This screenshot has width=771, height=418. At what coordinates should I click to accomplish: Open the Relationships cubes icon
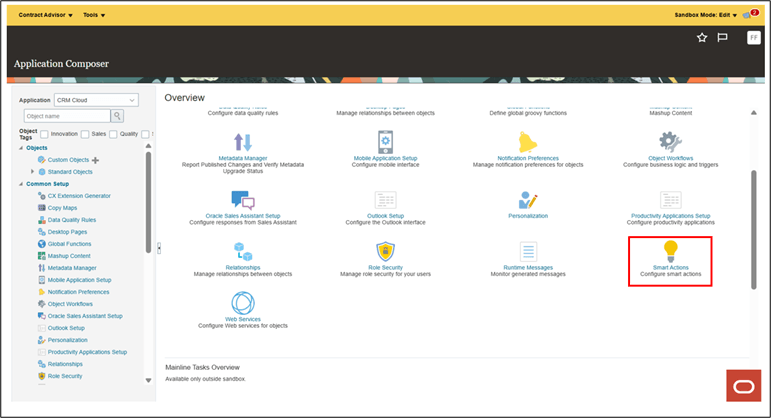pyautogui.click(x=243, y=251)
